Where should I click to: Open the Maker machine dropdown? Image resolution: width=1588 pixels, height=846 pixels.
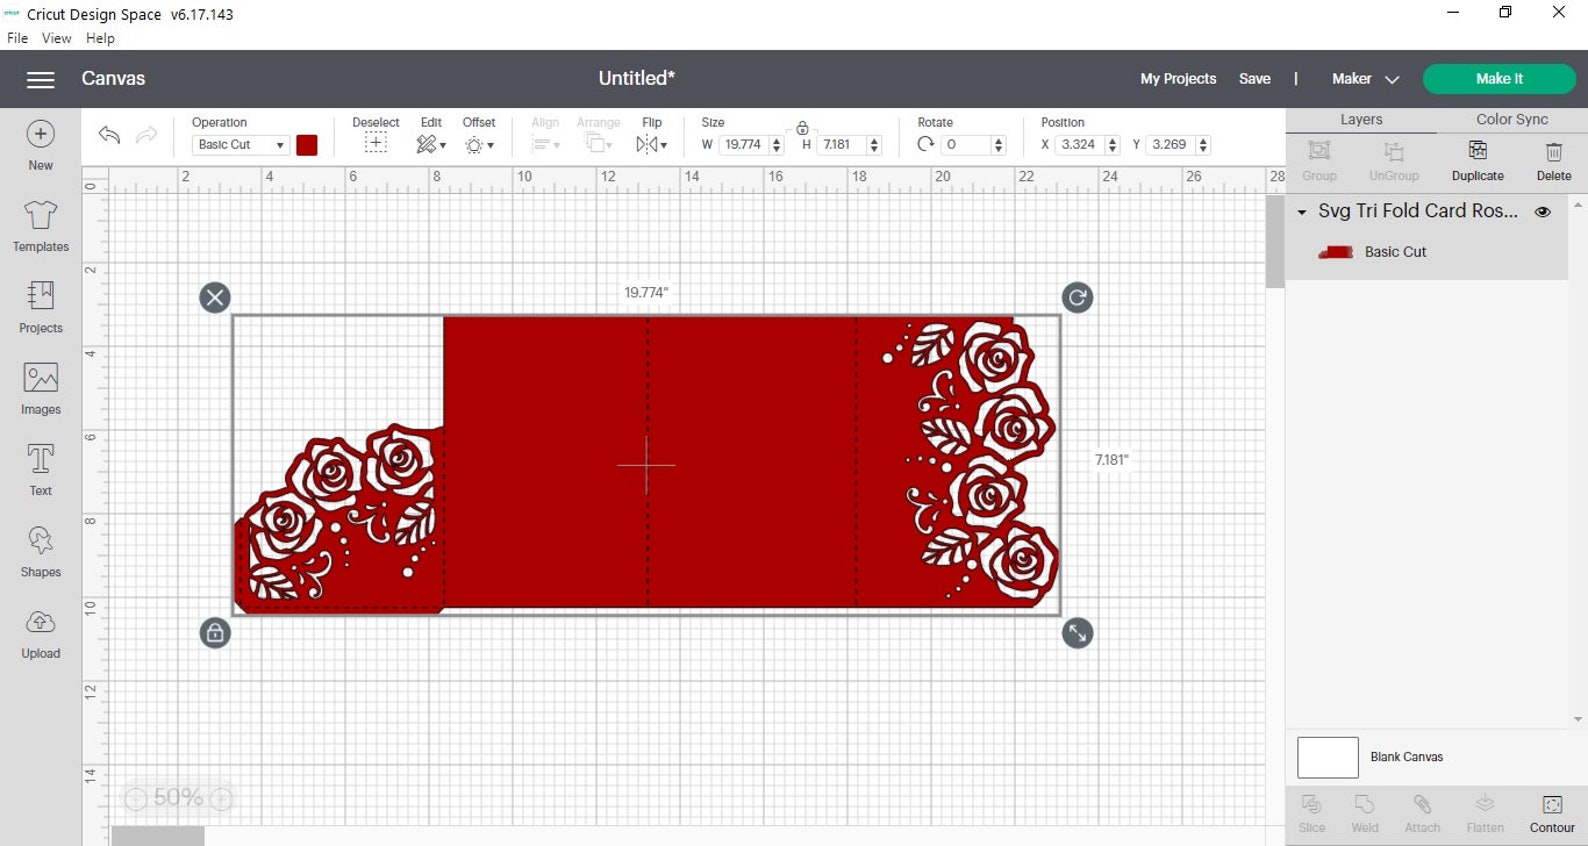[x=1365, y=79]
